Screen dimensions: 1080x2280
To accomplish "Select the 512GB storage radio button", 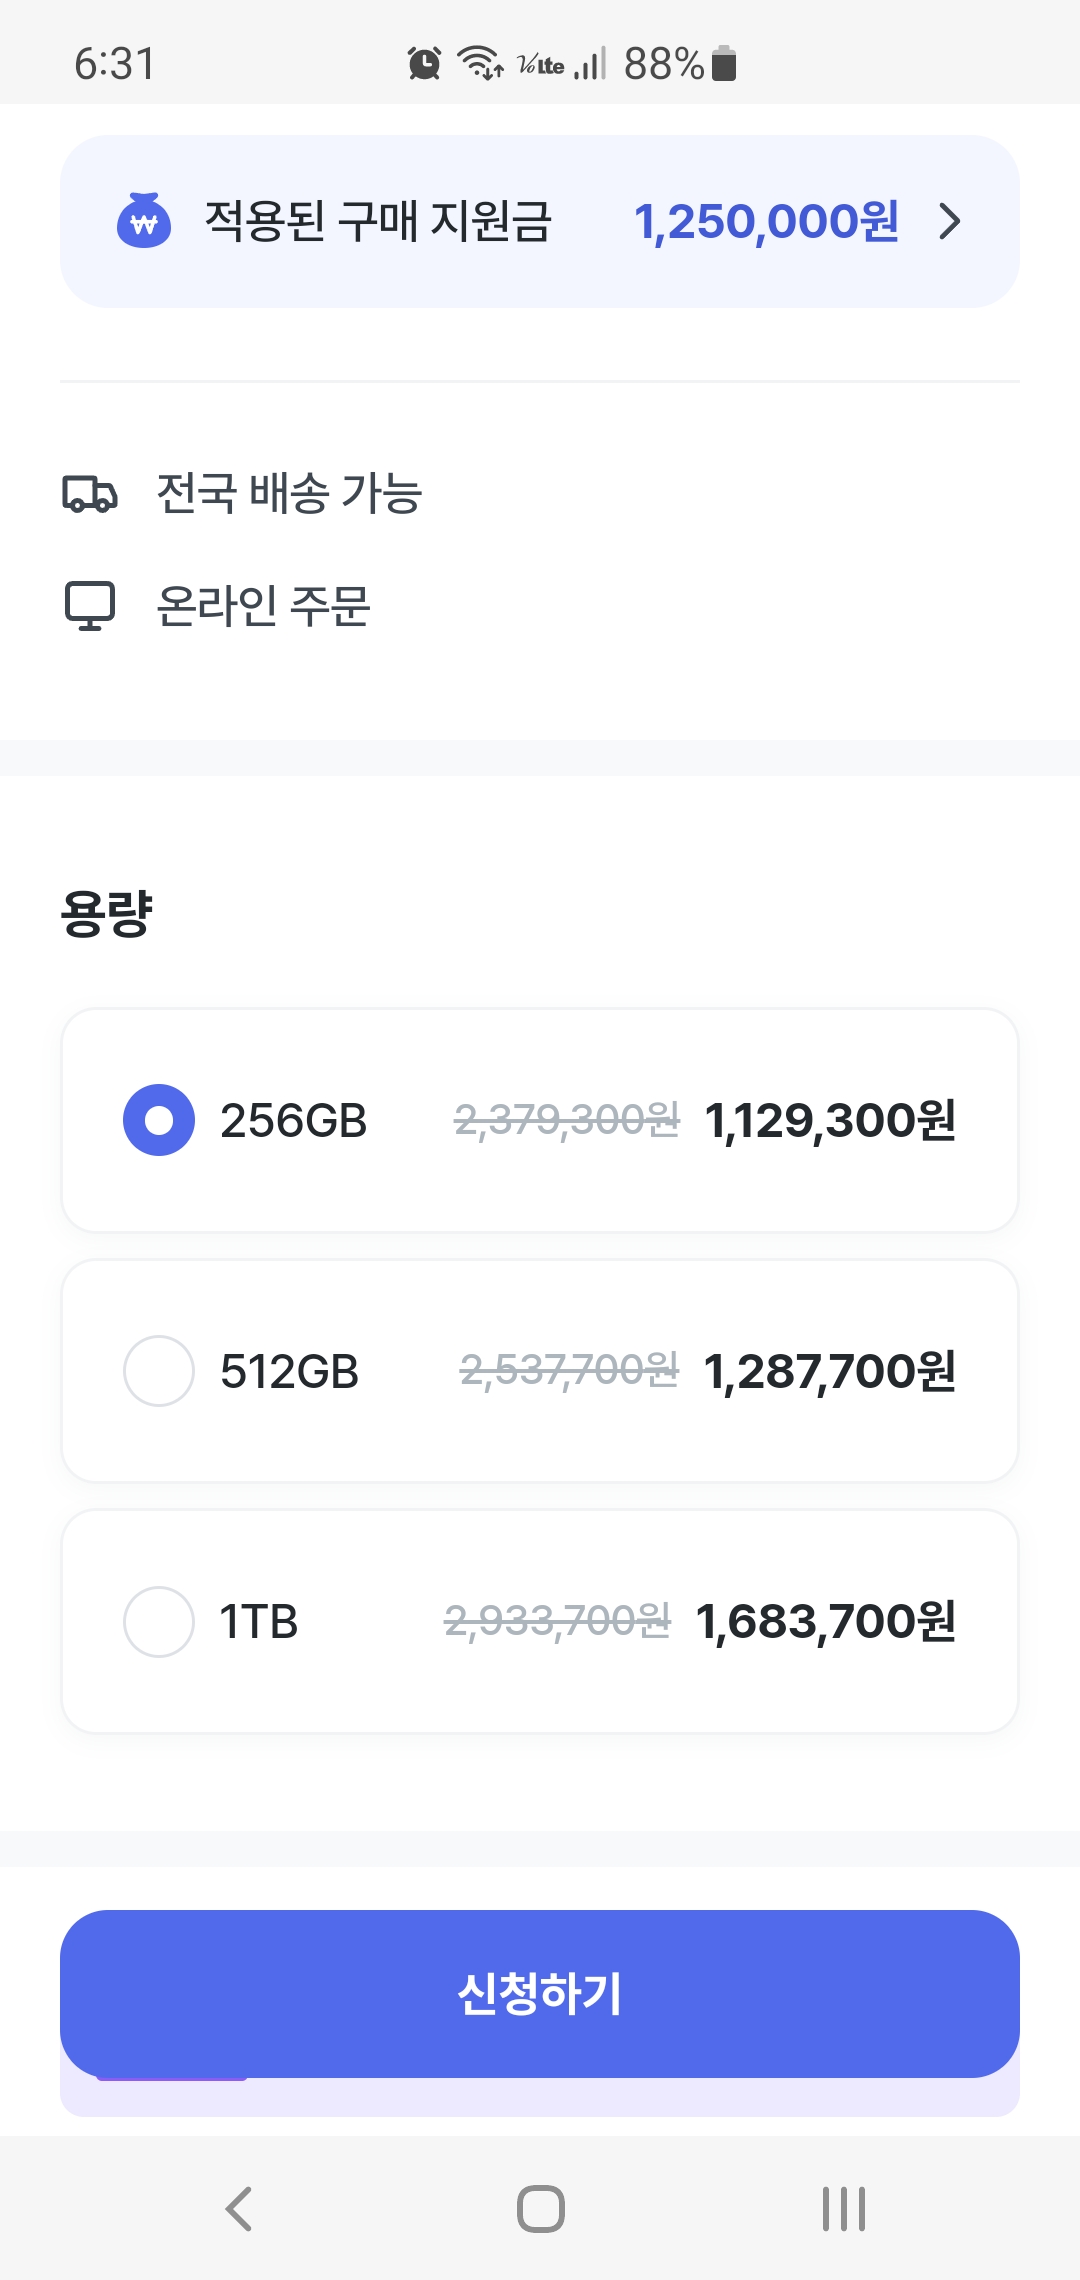I will point(158,1371).
